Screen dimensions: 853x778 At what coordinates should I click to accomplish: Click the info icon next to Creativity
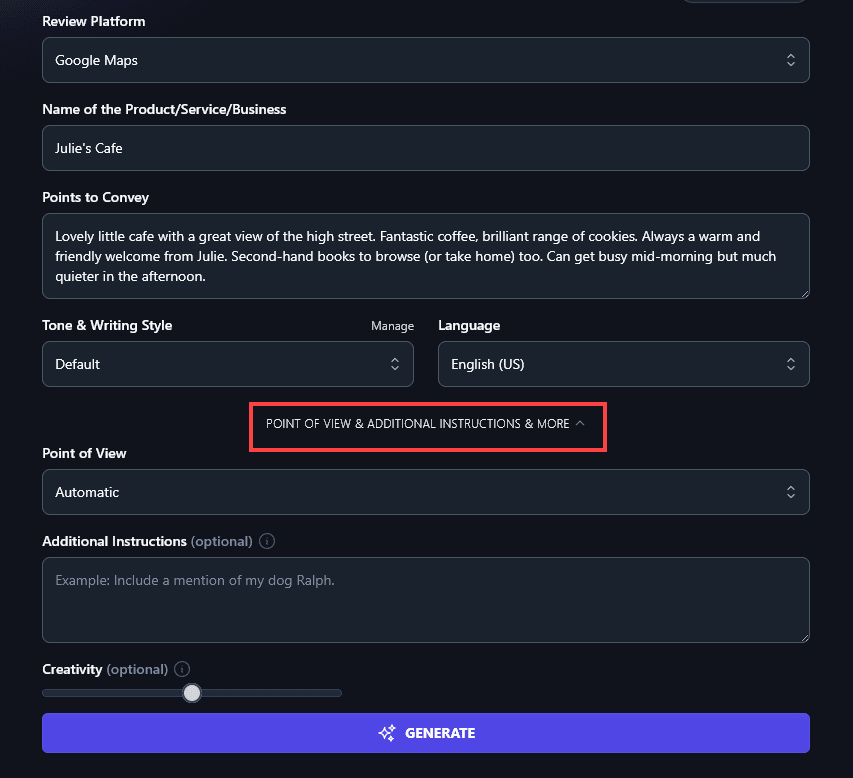click(x=182, y=669)
